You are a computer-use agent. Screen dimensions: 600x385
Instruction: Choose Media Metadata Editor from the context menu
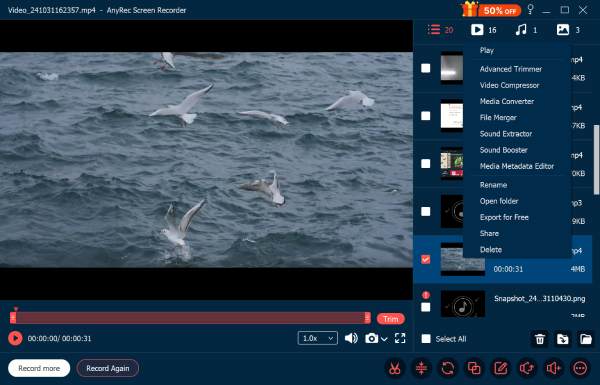coord(517,166)
